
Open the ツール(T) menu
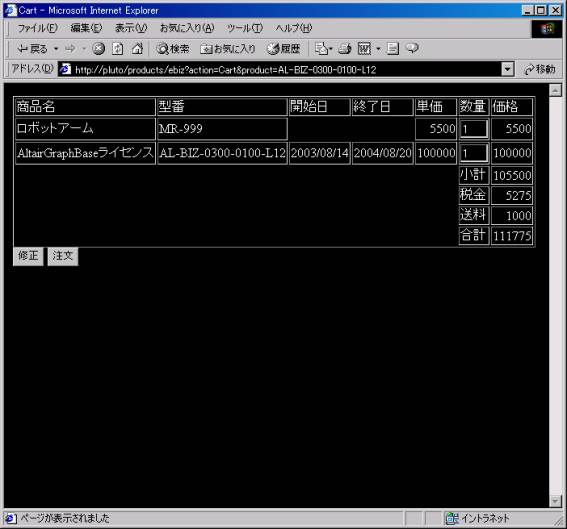[245, 28]
